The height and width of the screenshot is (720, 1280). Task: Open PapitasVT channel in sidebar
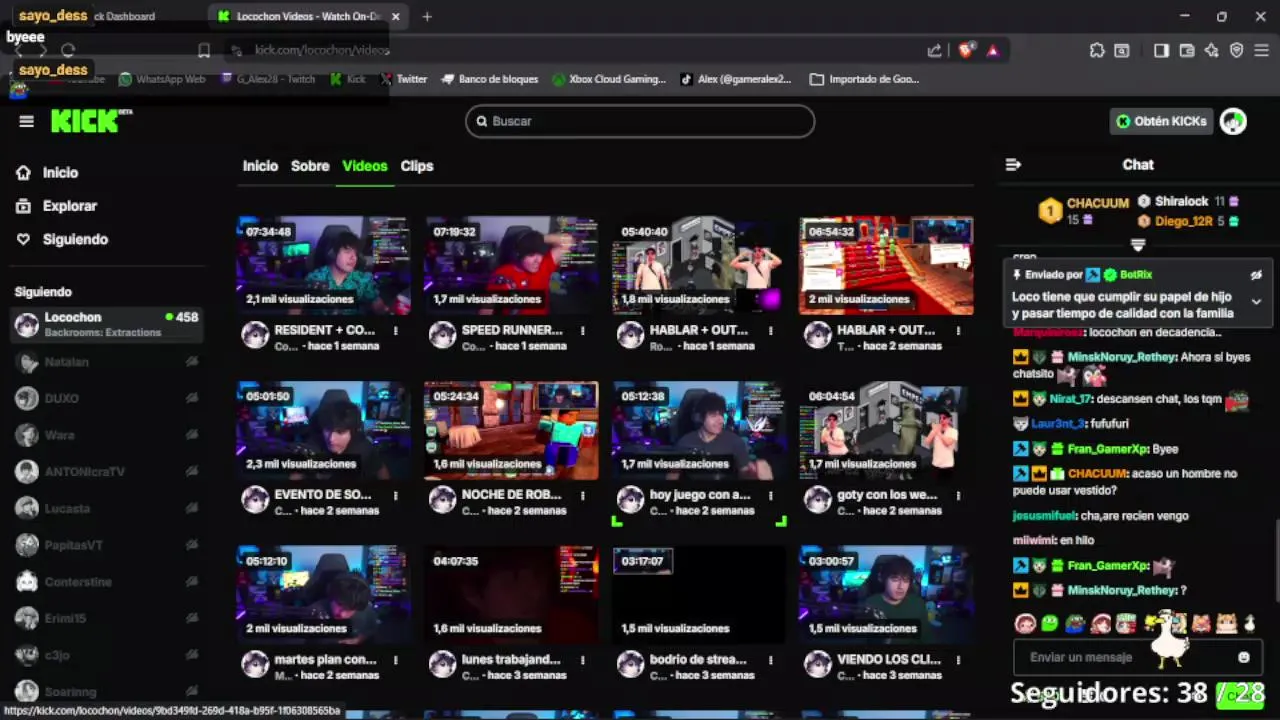107,545
